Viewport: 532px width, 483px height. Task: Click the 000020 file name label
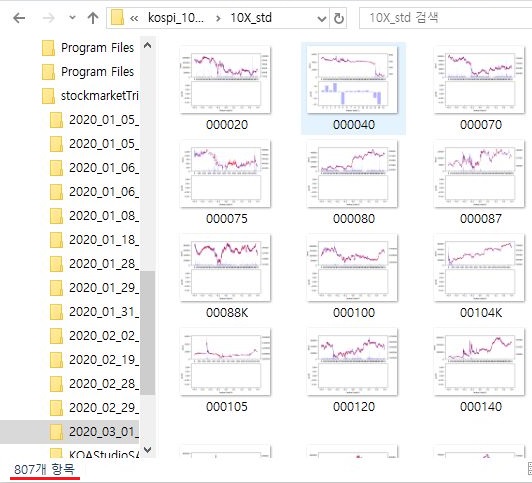click(x=227, y=125)
